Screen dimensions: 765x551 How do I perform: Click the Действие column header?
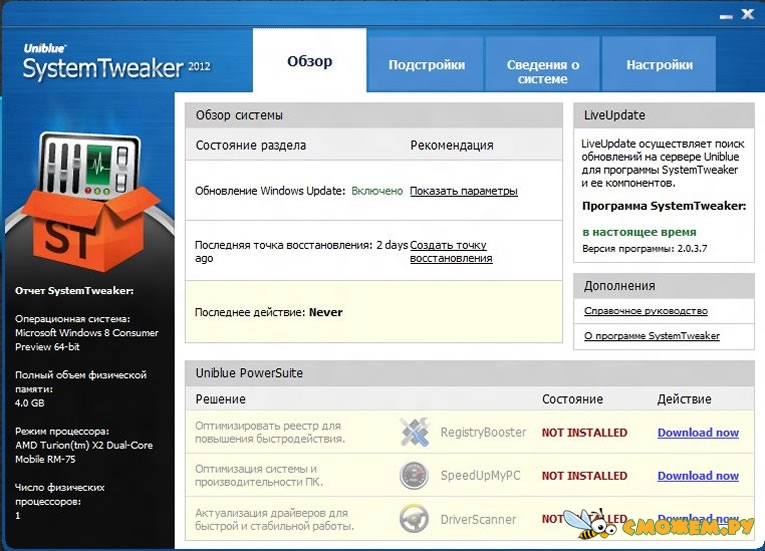684,399
